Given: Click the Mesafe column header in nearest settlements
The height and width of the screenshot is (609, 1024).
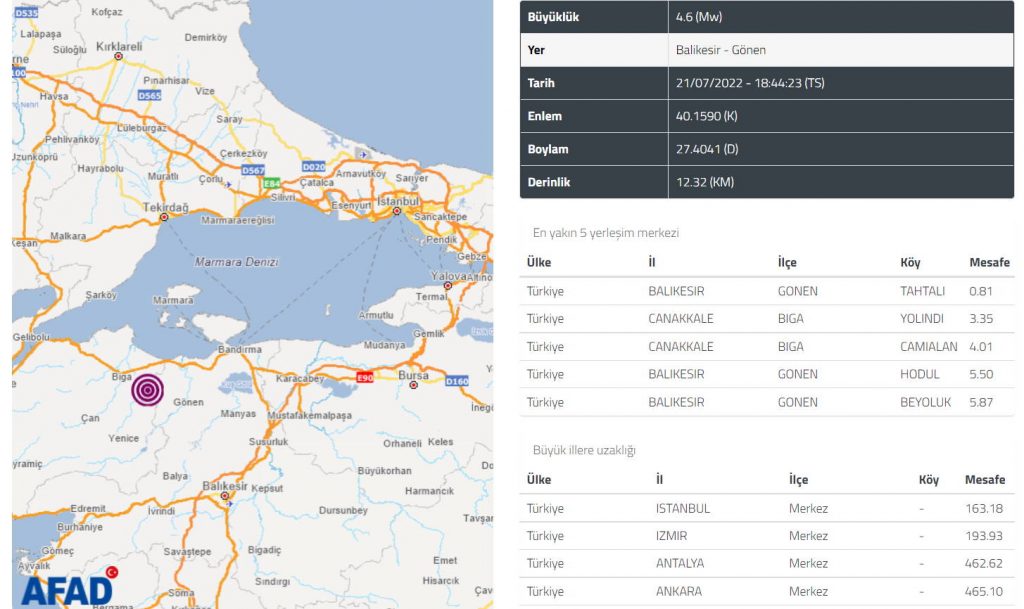Looking at the screenshot, I should (x=989, y=263).
